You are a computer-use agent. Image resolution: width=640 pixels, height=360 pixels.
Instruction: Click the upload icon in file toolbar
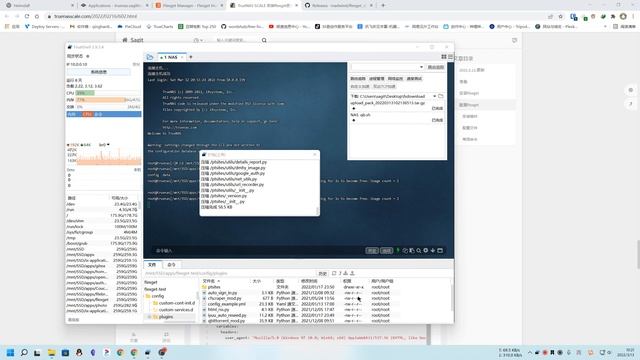tap(352, 273)
